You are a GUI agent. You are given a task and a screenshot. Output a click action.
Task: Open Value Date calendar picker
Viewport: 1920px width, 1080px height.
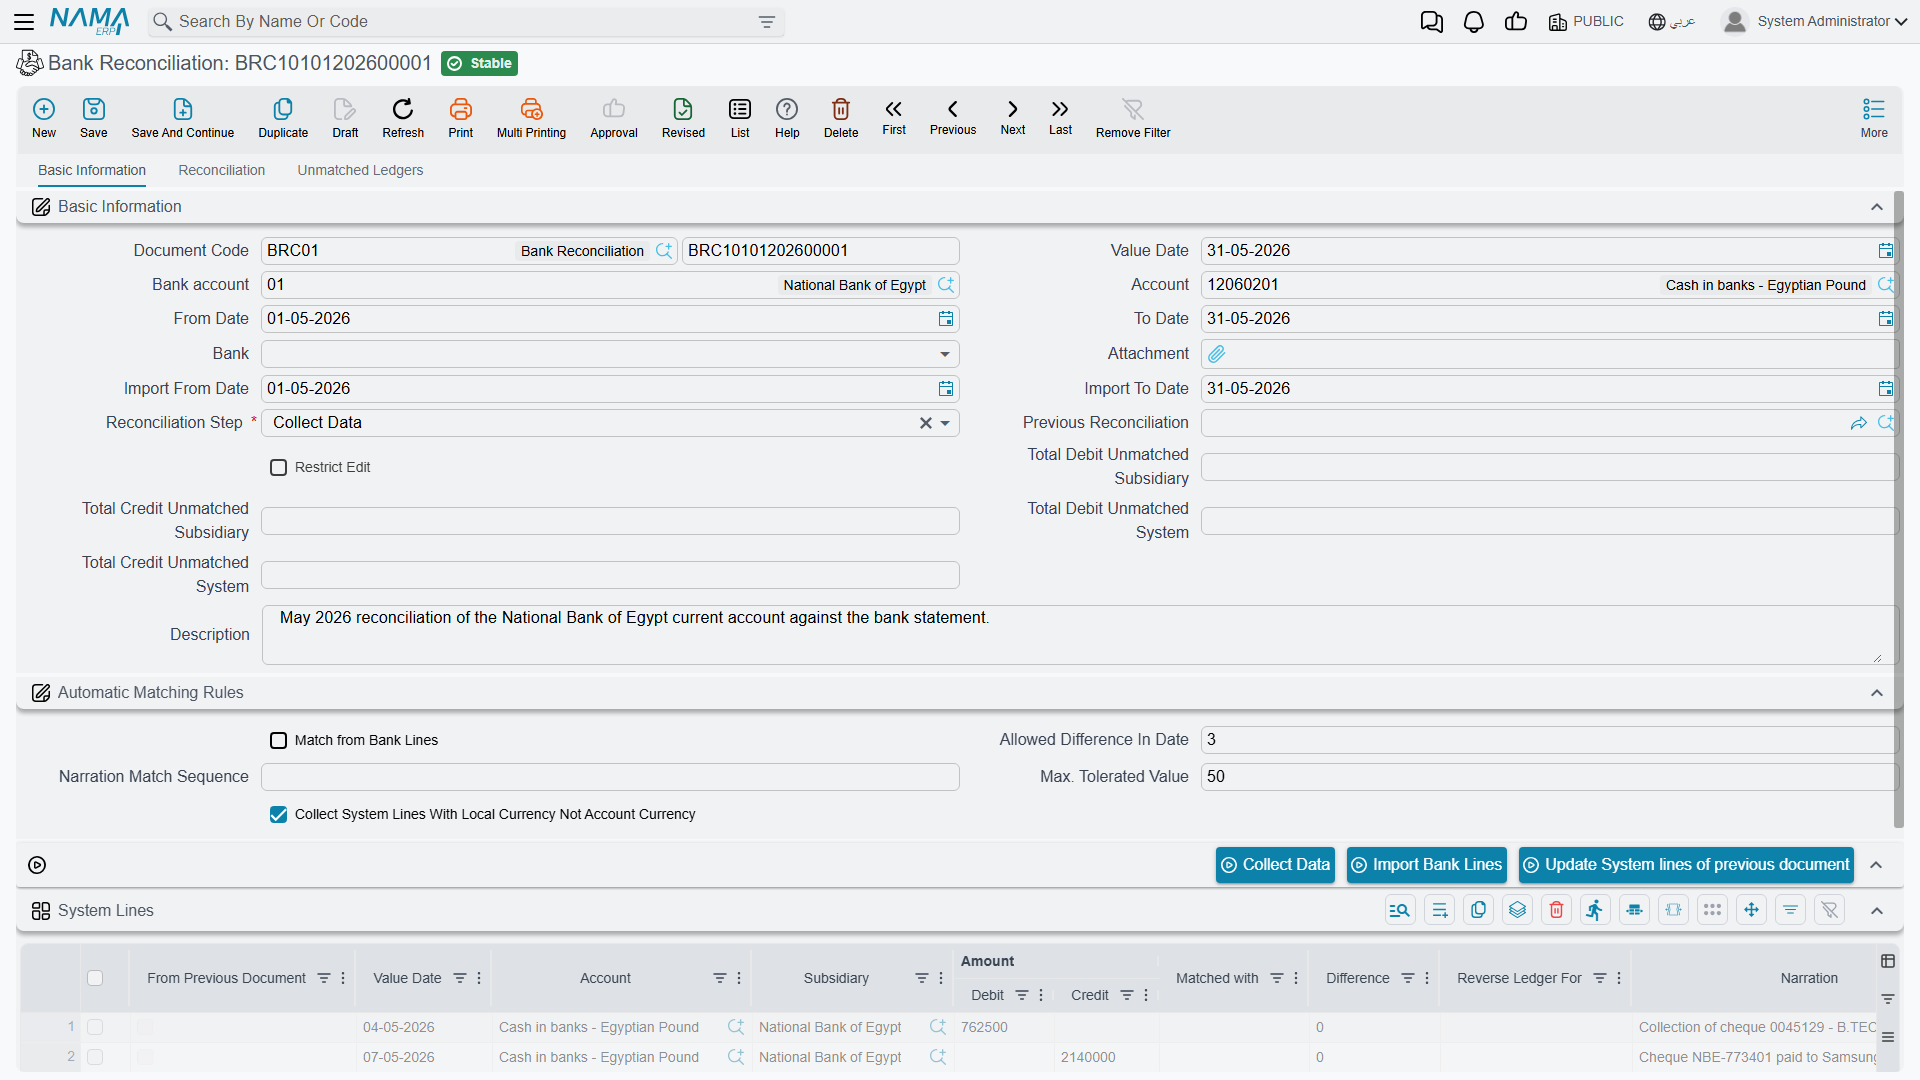pos(1885,251)
